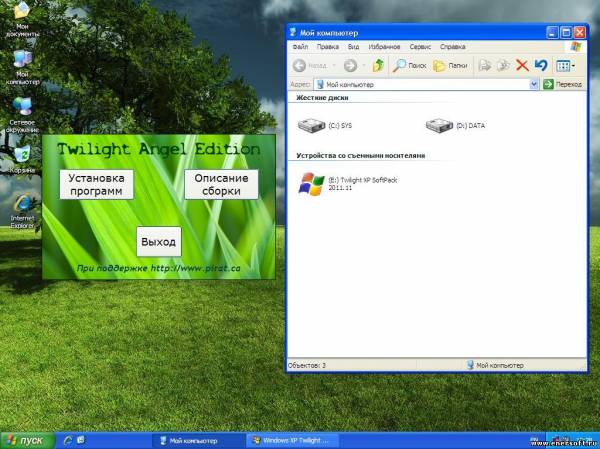Click Описание сборки button

pos(221,184)
